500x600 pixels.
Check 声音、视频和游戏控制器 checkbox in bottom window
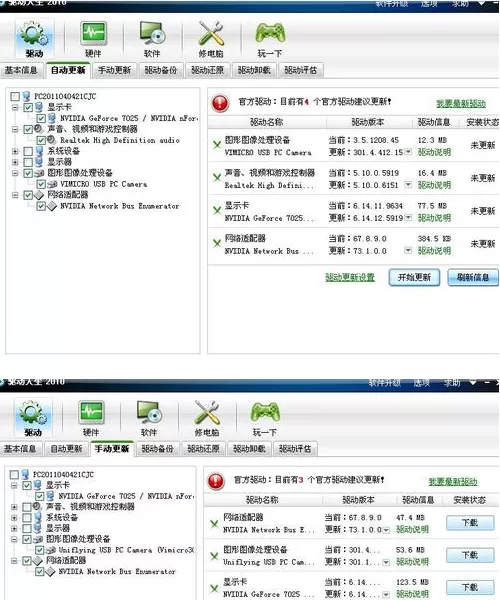click(x=27, y=507)
